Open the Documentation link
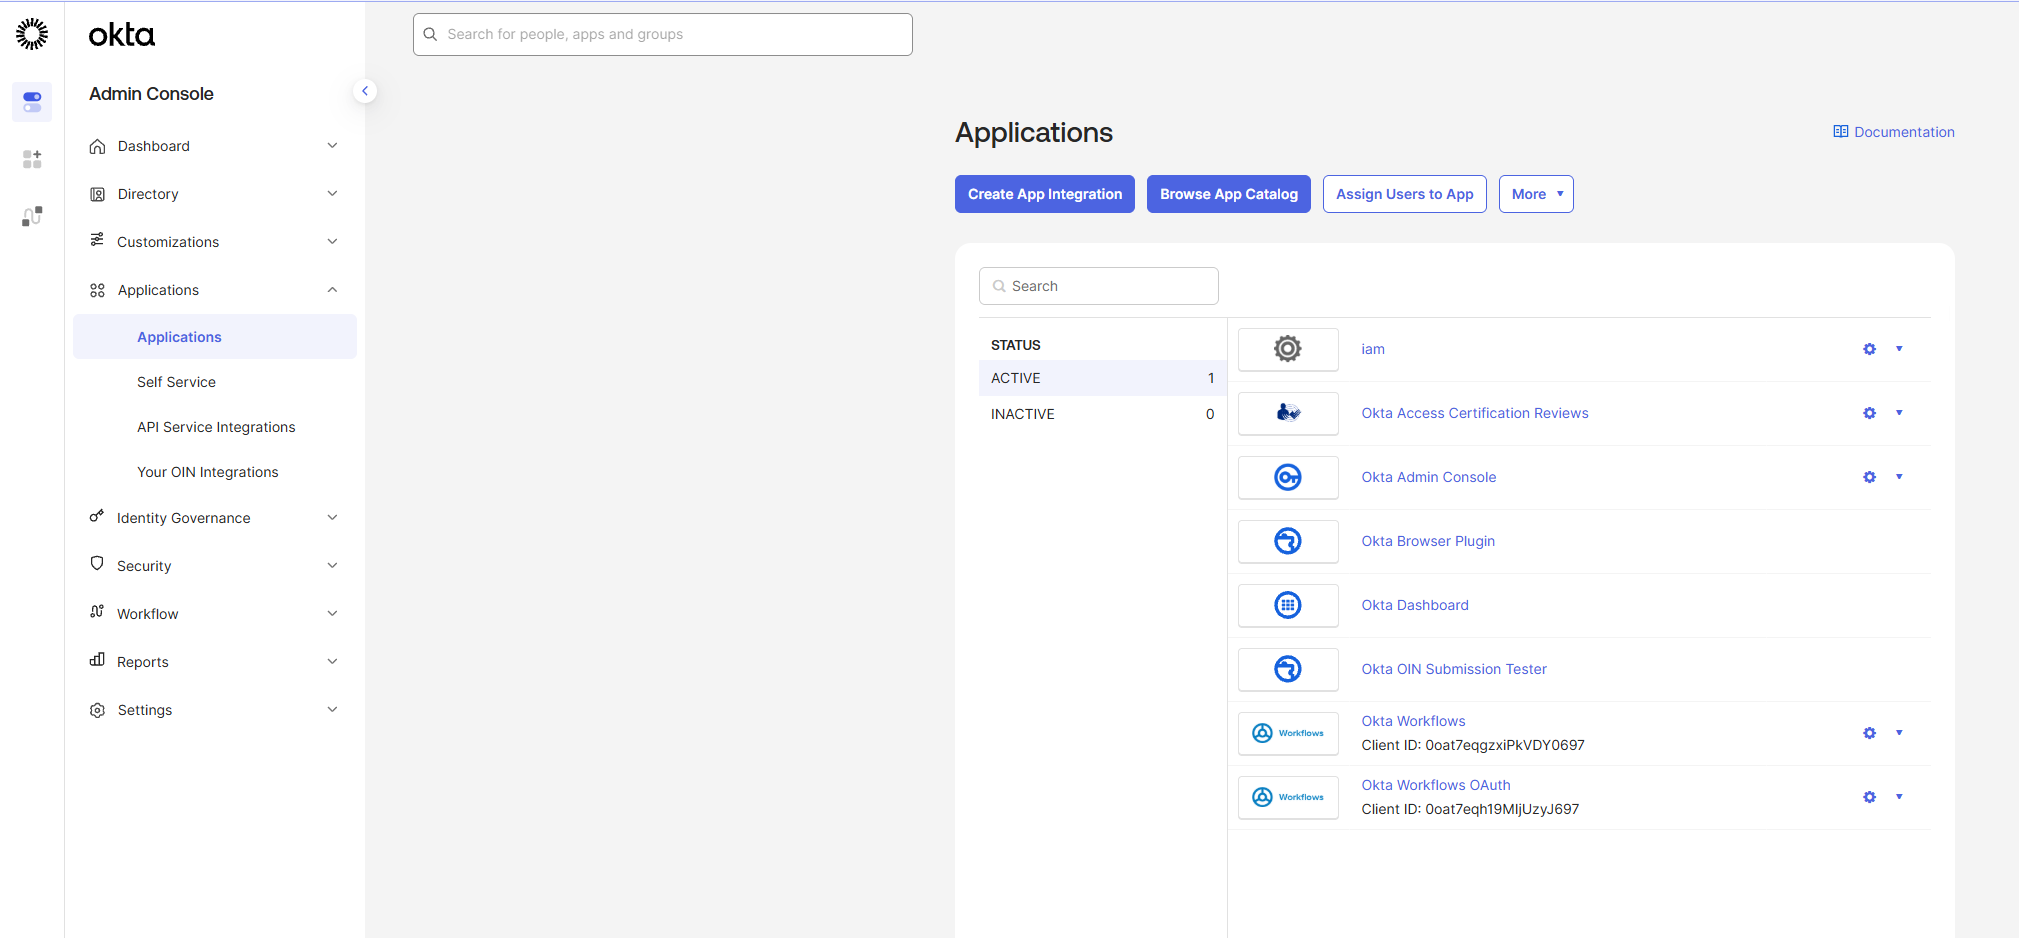The width and height of the screenshot is (2019, 938). [x=1893, y=132]
